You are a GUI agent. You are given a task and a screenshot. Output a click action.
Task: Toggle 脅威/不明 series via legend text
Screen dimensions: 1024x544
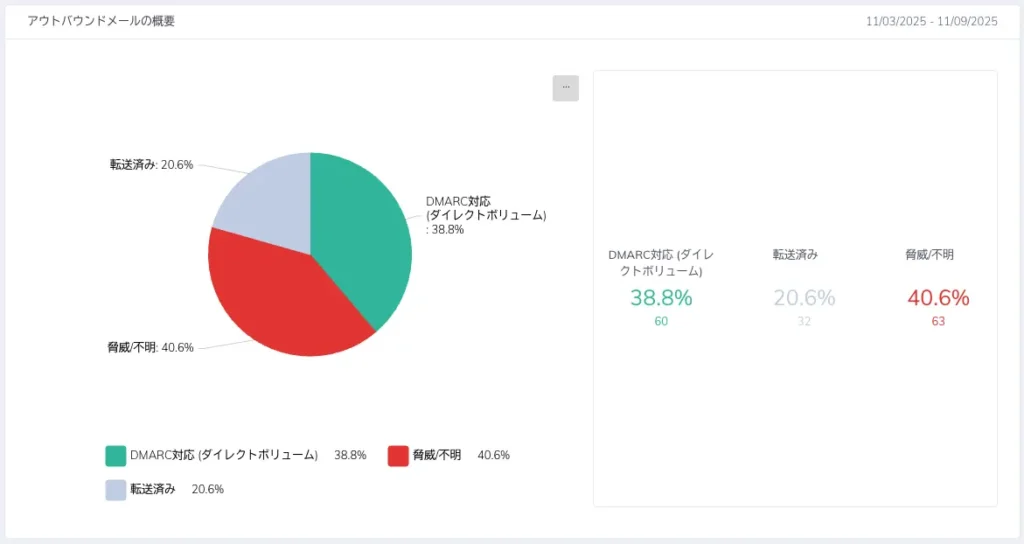point(437,455)
